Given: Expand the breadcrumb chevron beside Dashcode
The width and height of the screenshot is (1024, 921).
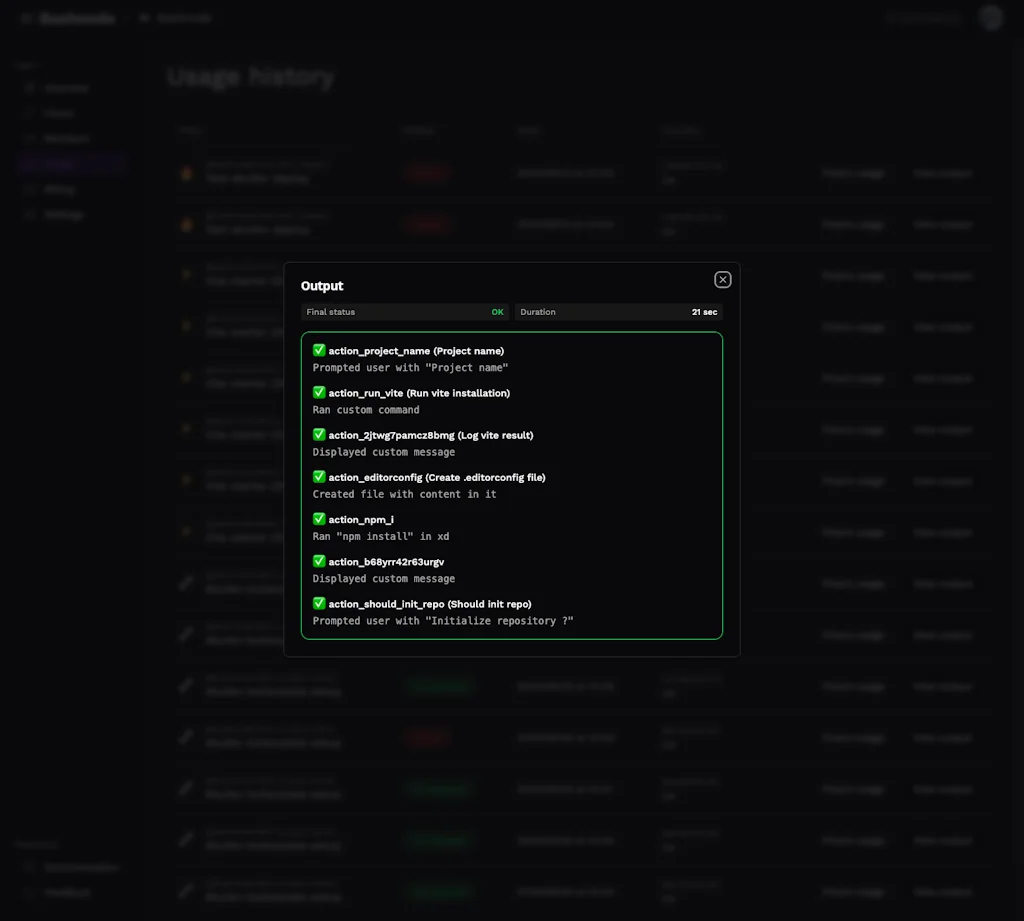Looking at the screenshot, I should point(128,18).
